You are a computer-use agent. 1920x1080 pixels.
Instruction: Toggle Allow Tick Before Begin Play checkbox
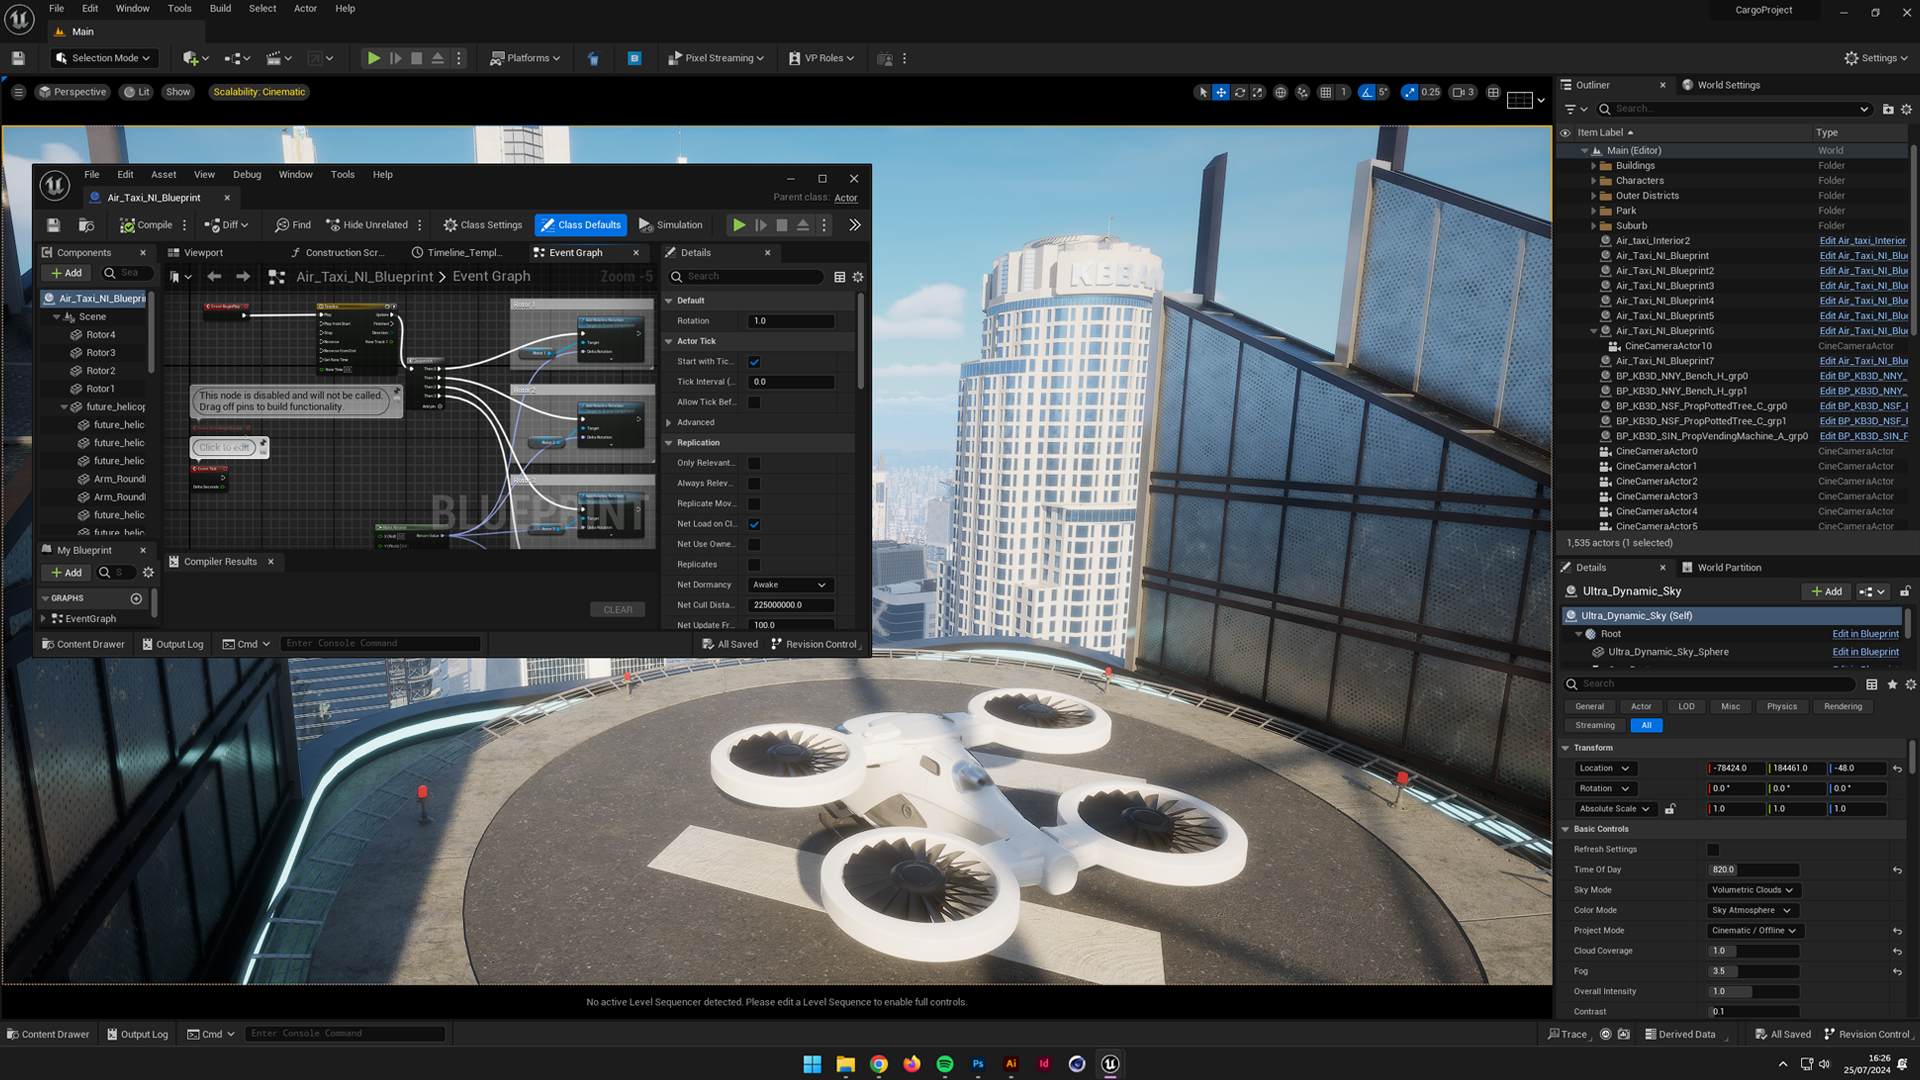click(754, 402)
